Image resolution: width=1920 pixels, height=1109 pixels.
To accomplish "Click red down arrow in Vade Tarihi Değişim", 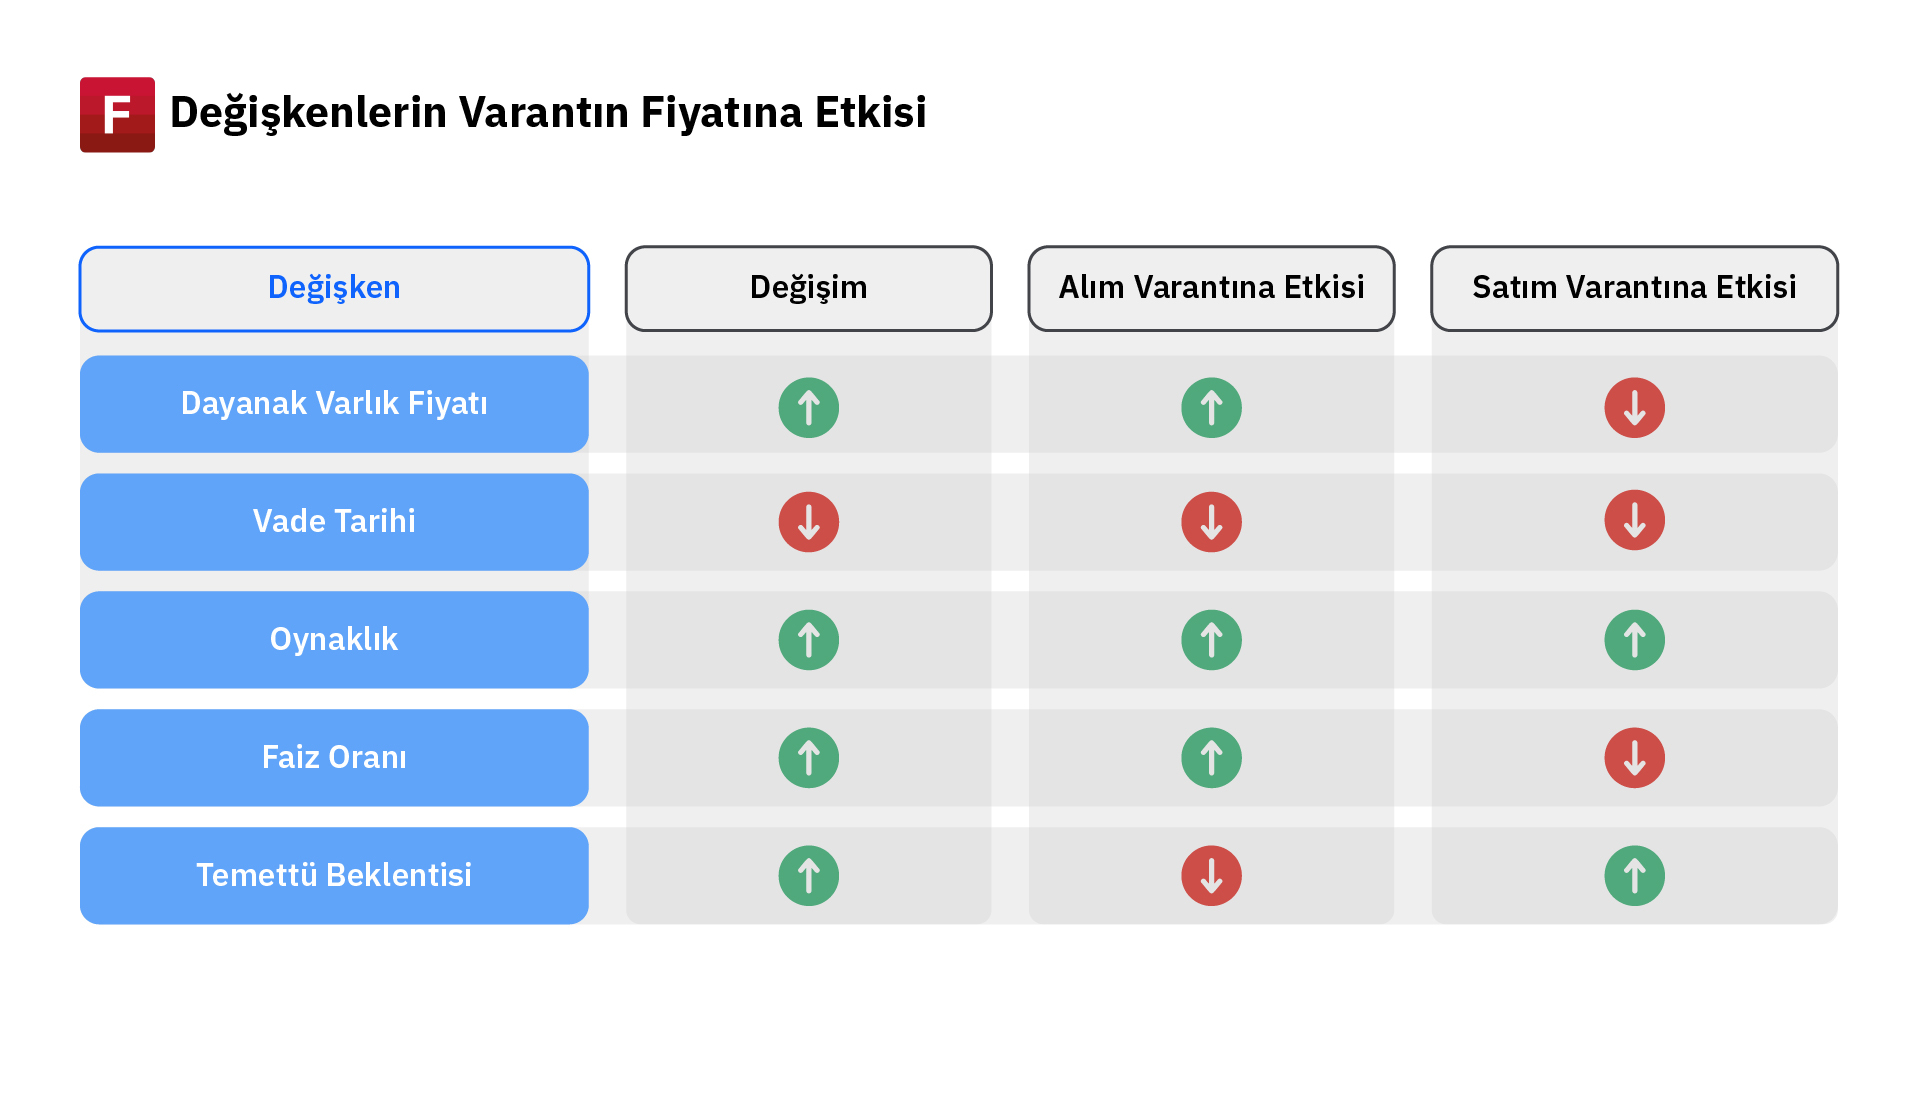I will point(808,522).
